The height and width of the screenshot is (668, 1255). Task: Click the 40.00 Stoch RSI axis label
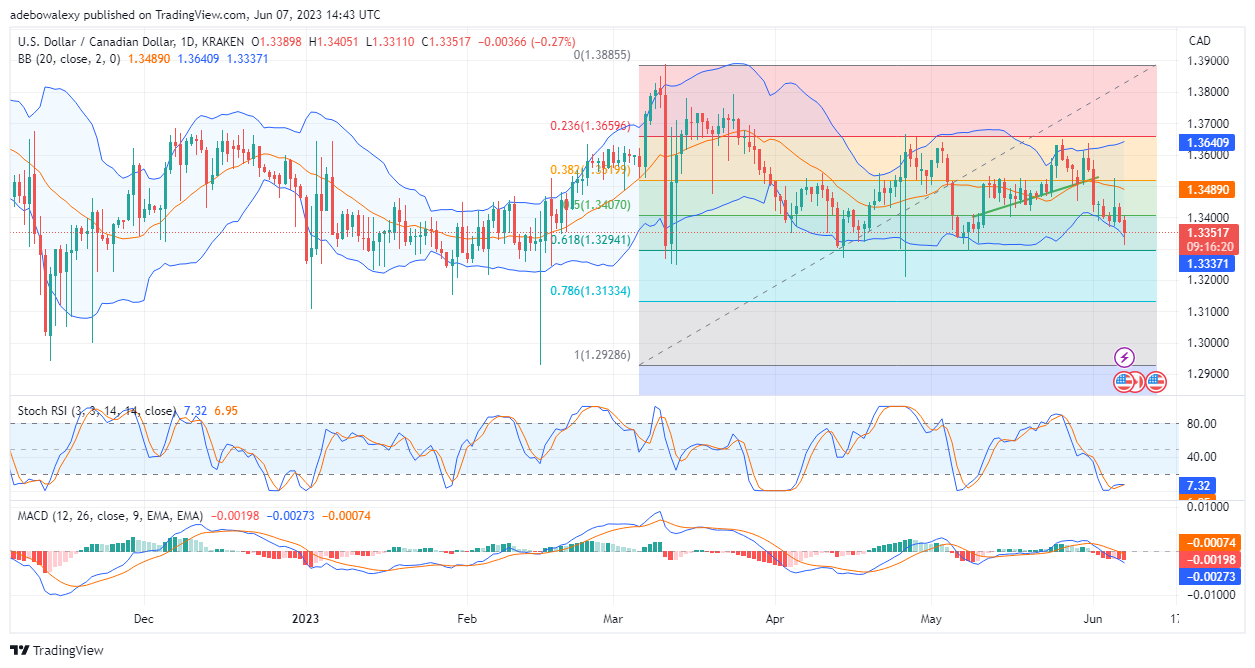[x=1200, y=459]
